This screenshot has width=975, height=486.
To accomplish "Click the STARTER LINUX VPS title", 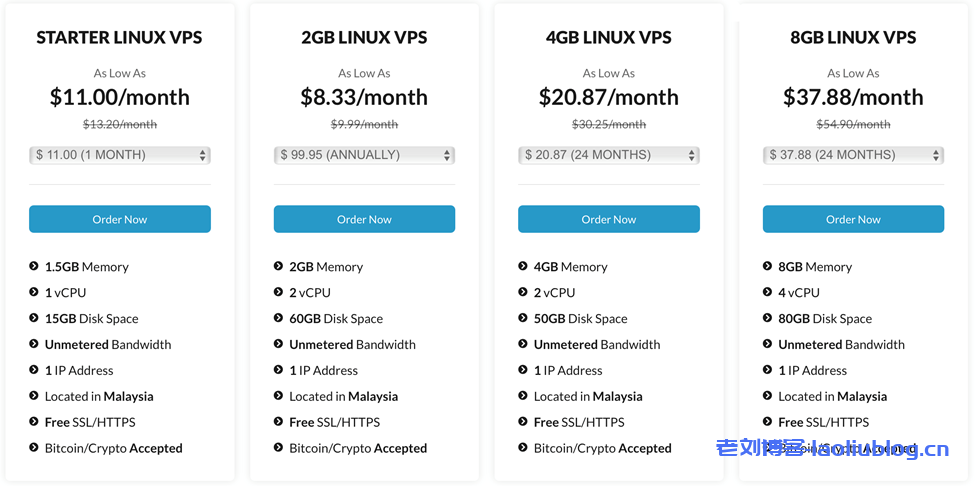I will click(120, 38).
